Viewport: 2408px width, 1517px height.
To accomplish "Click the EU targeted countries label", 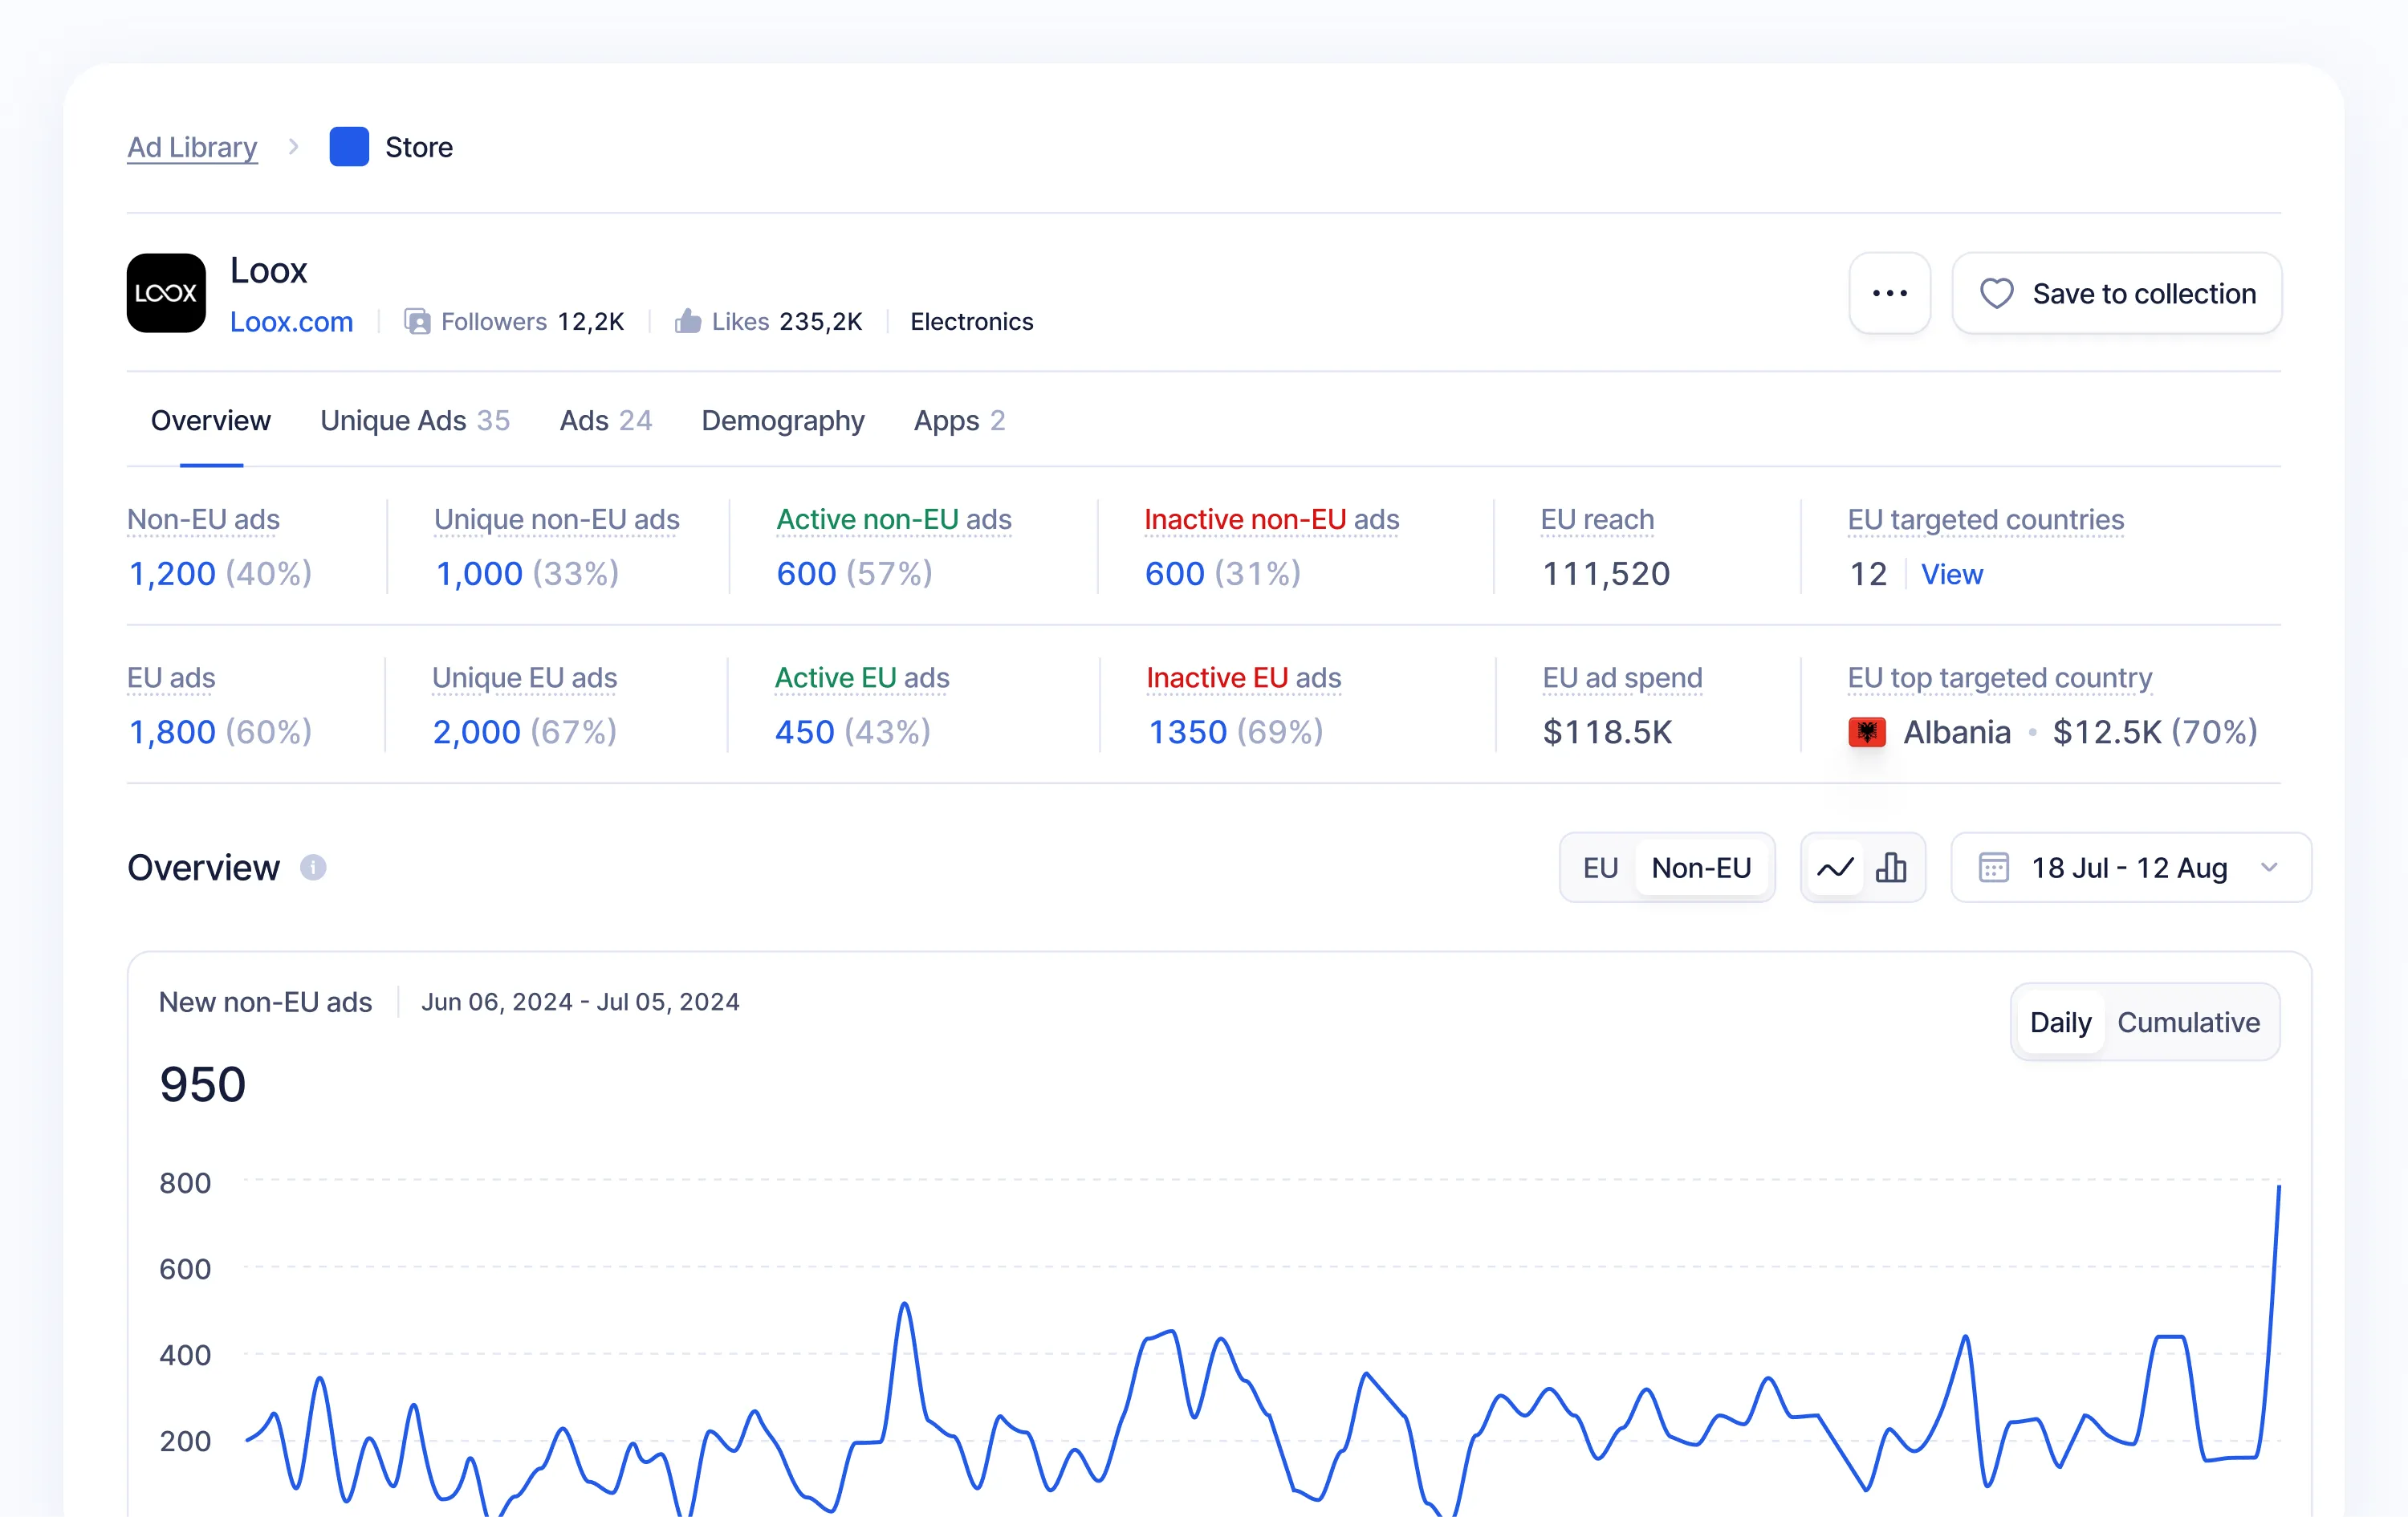I will (1985, 519).
